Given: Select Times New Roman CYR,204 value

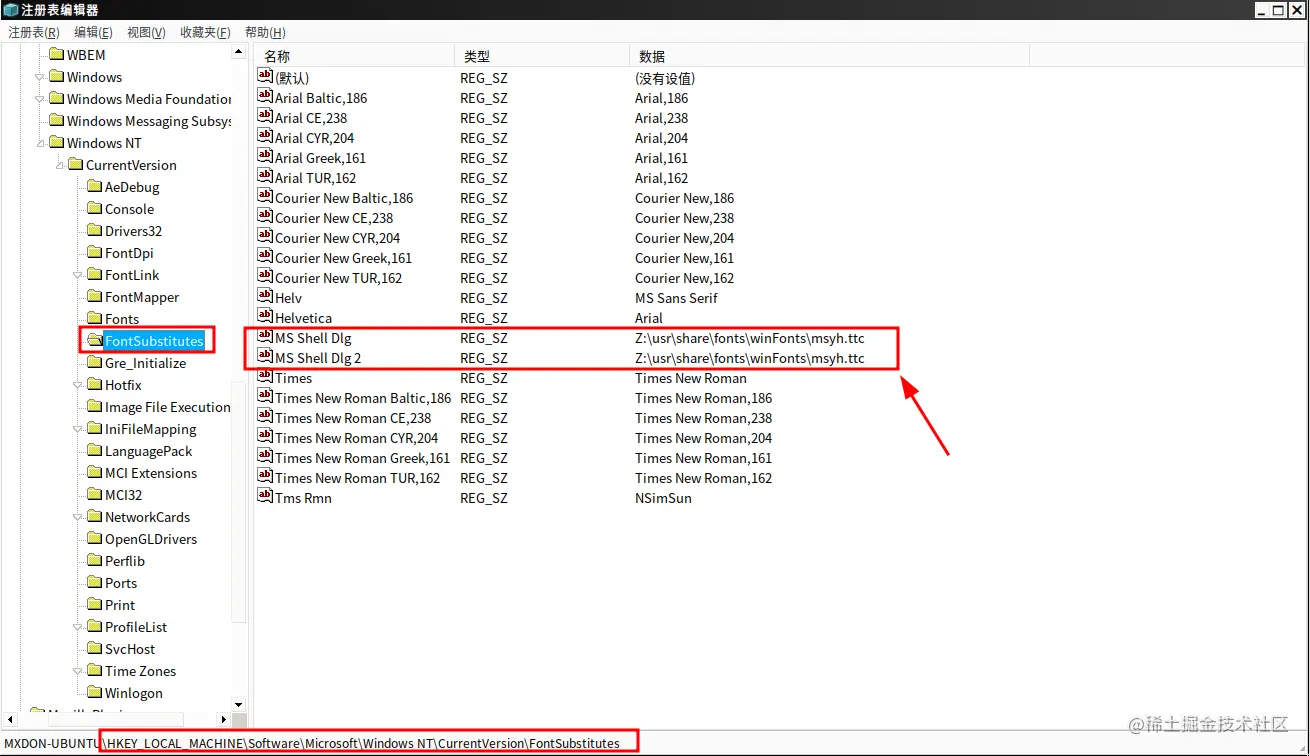Looking at the screenshot, I should coord(357,438).
